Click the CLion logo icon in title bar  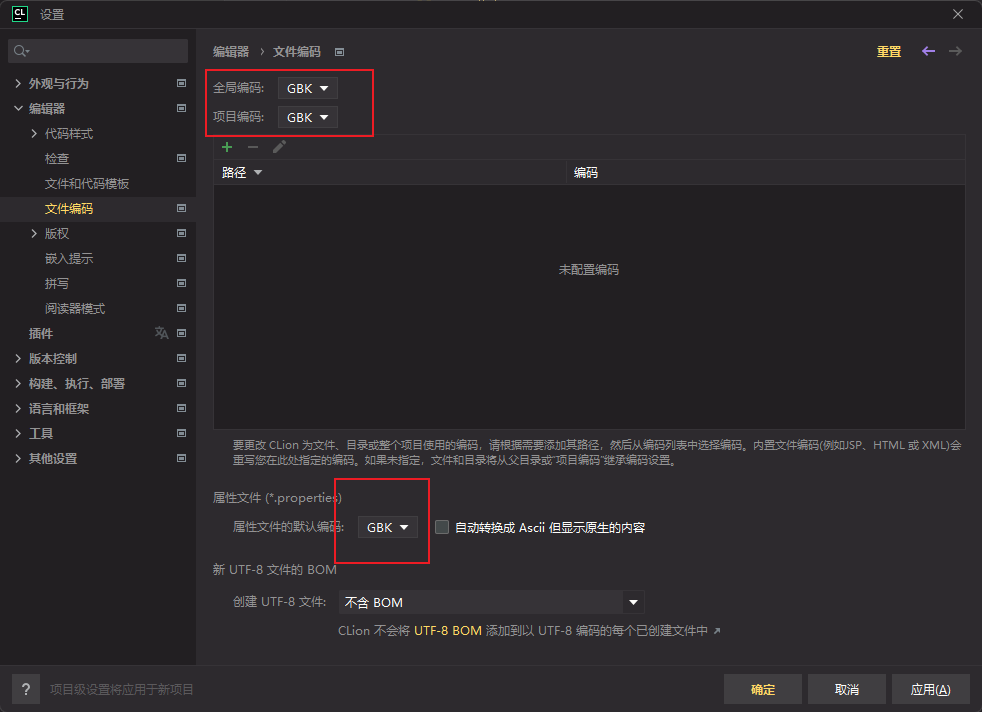point(20,14)
